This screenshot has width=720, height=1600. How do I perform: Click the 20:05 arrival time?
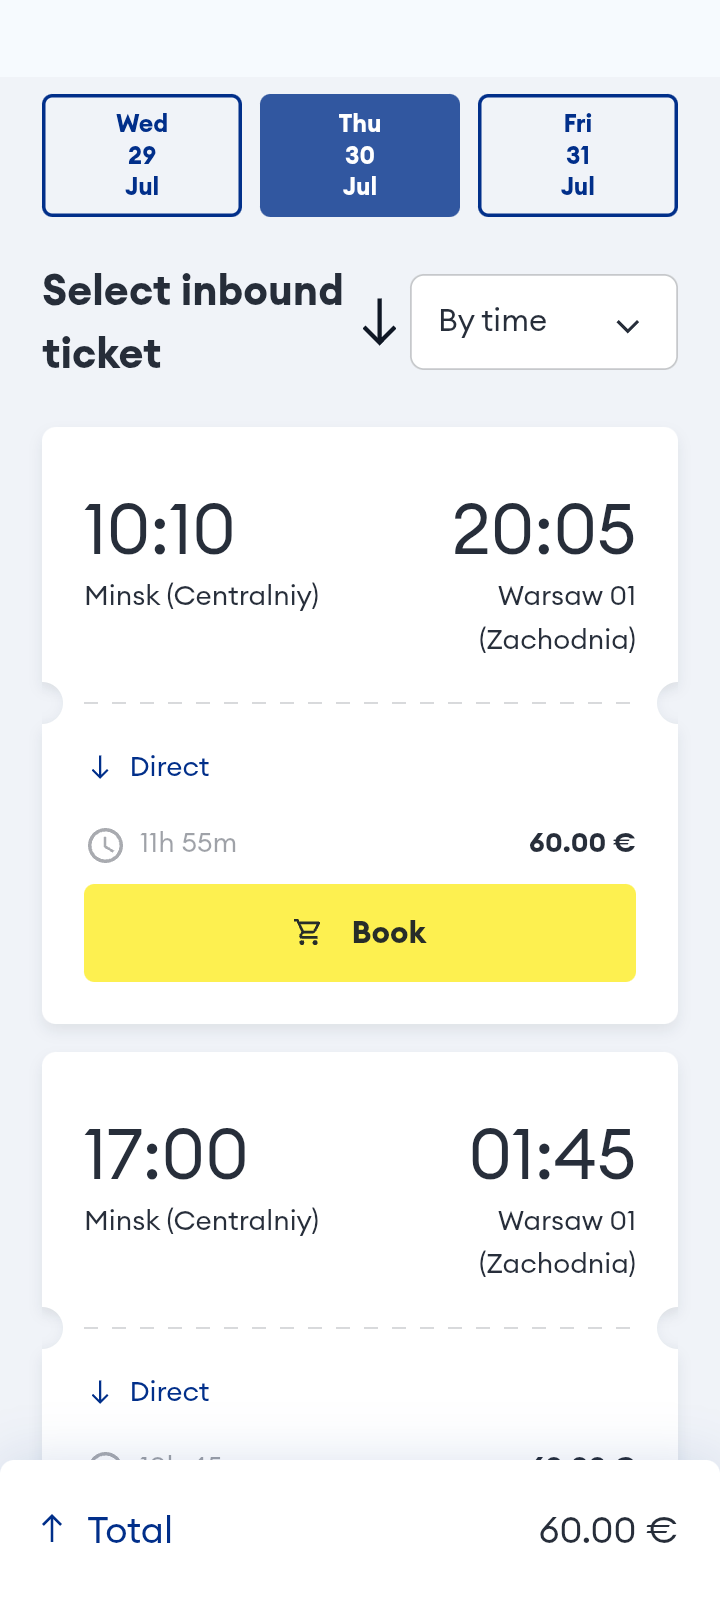(543, 529)
